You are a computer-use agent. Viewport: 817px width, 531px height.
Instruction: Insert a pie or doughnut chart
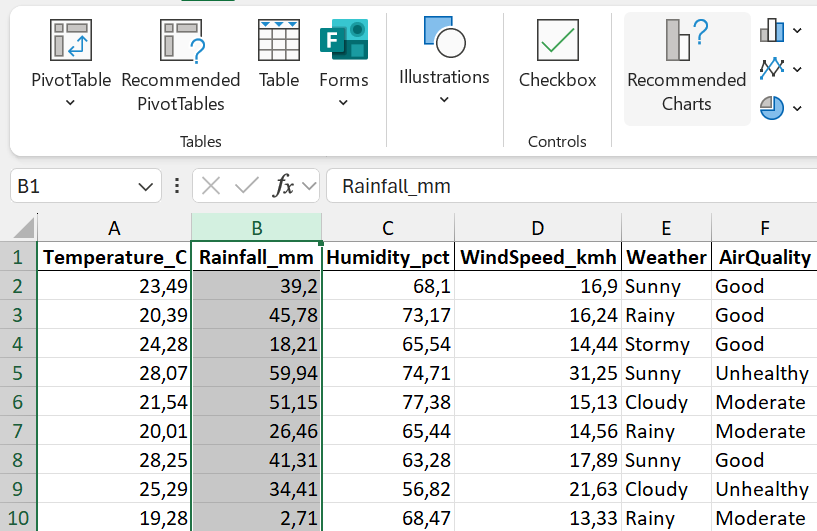(771, 107)
